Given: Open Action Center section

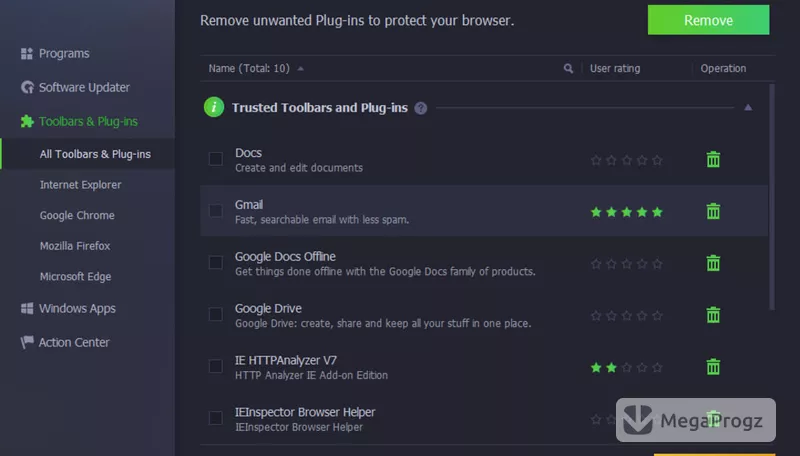Looking at the screenshot, I should (74, 342).
